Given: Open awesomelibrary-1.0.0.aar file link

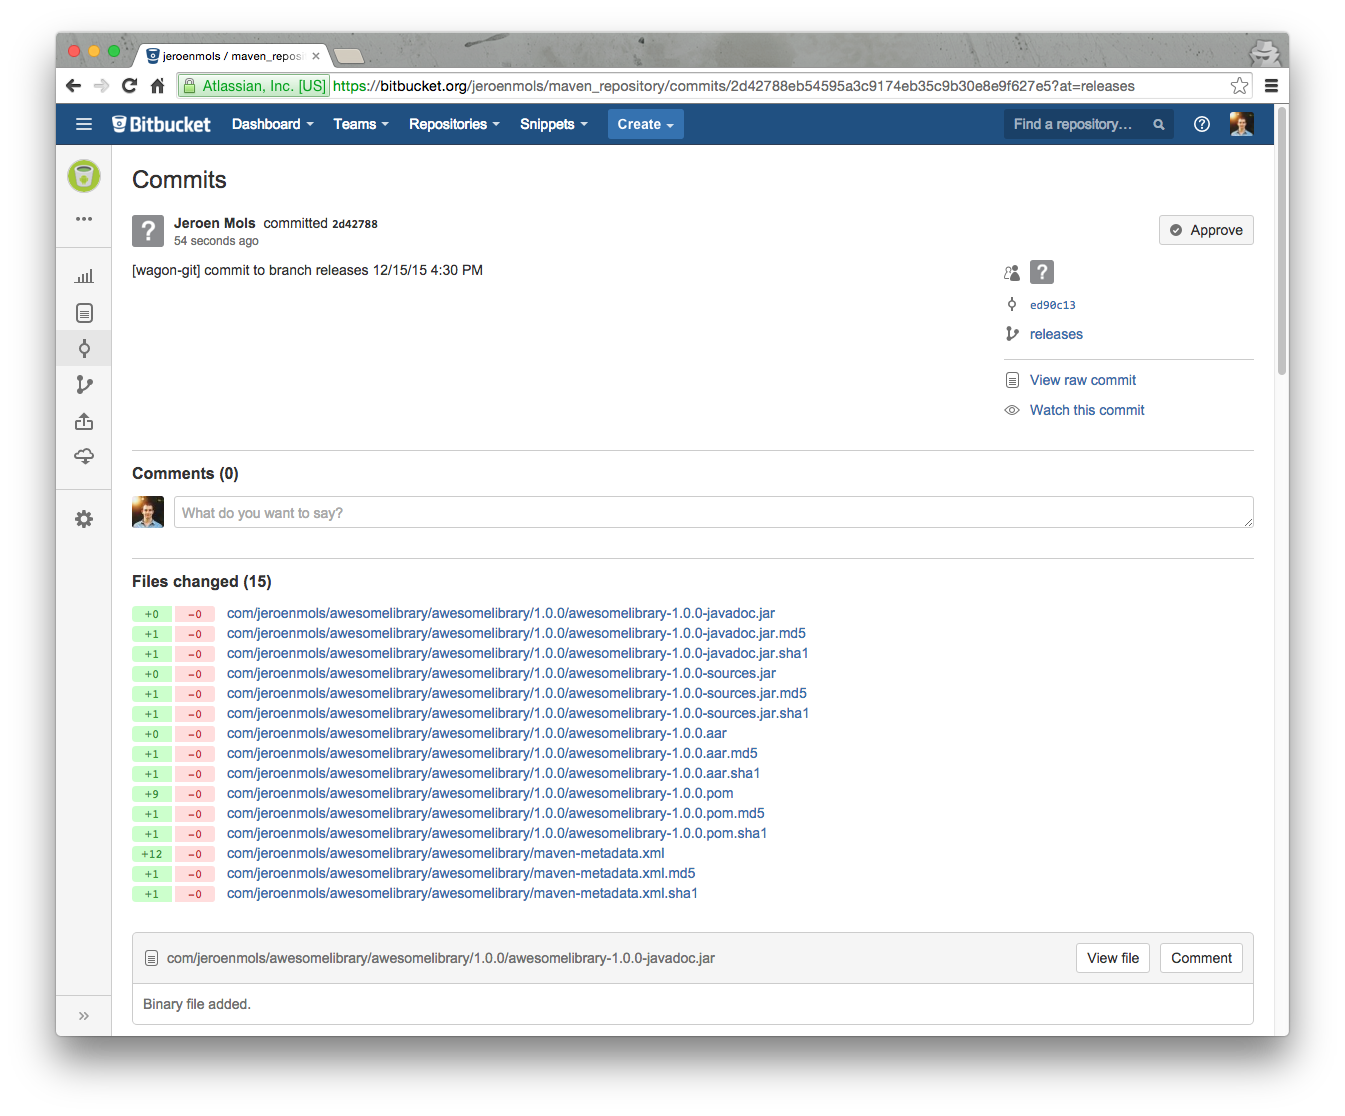Looking at the screenshot, I should pos(477,733).
